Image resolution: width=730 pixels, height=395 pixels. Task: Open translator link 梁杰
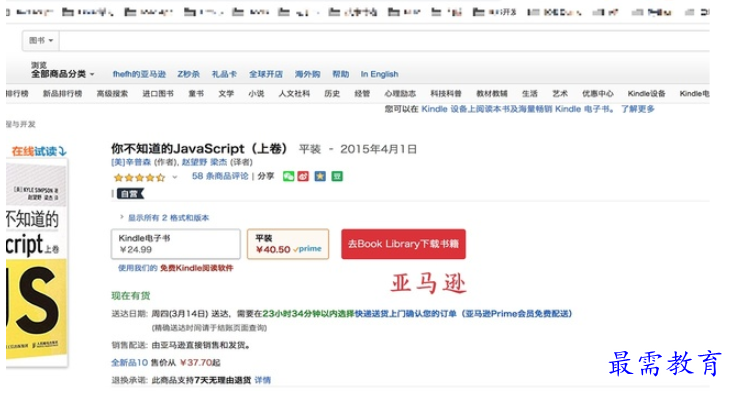click(x=218, y=162)
